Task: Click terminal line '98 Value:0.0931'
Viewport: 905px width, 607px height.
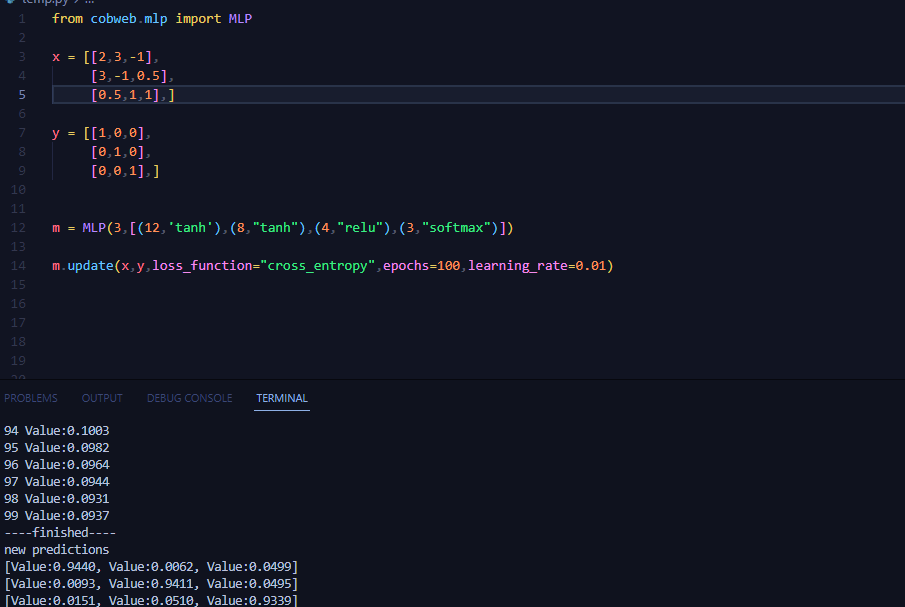Action: pyautogui.click(x=57, y=499)
